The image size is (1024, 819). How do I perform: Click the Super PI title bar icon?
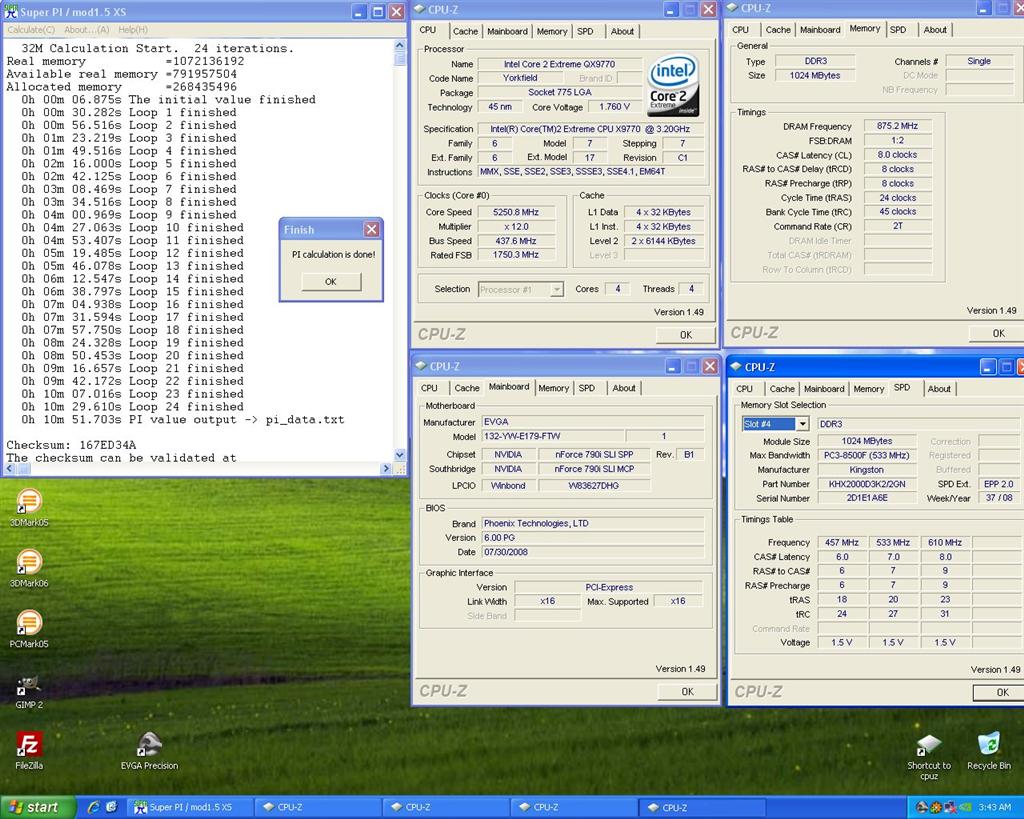10,11
